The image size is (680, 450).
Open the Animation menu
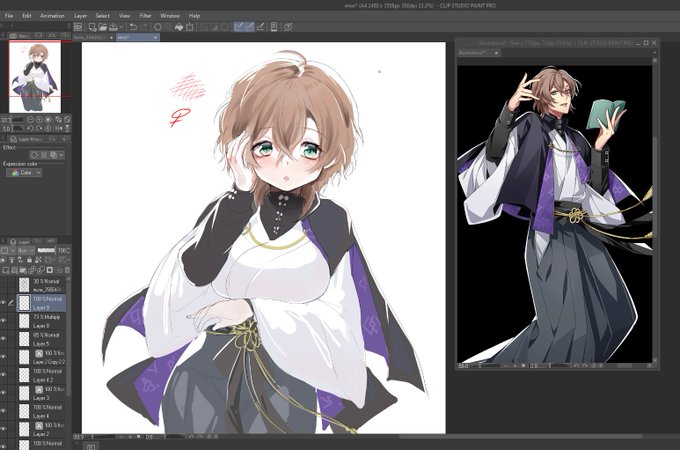coord(52,16)
